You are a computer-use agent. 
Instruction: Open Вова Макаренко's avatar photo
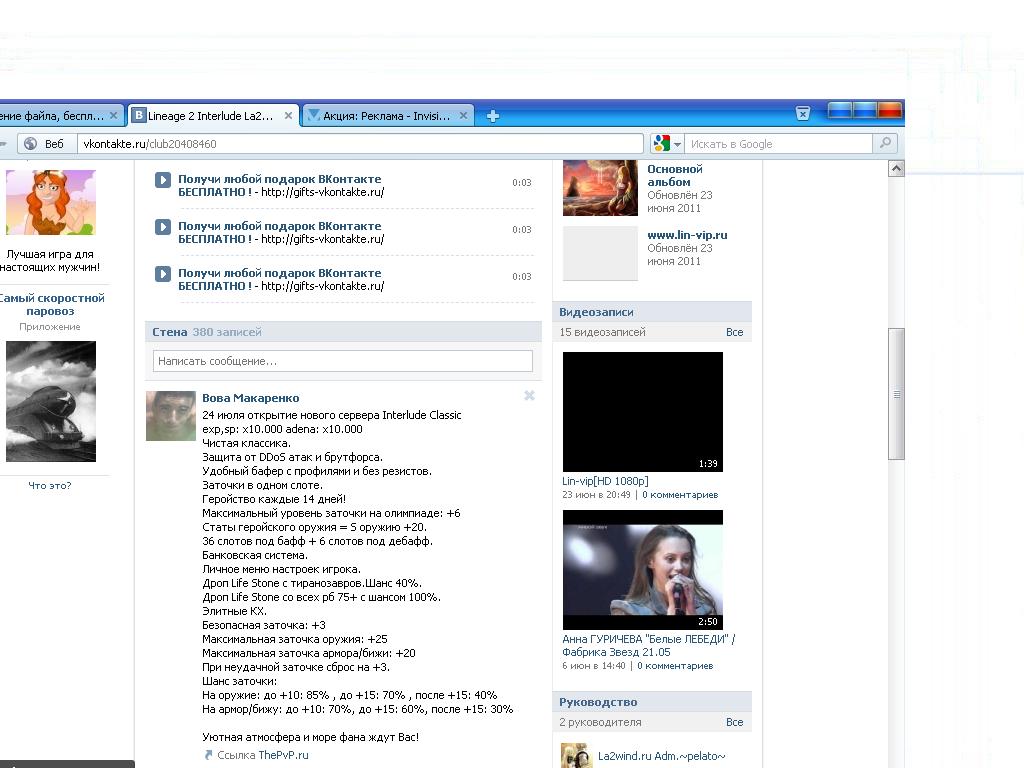(170, 416)
